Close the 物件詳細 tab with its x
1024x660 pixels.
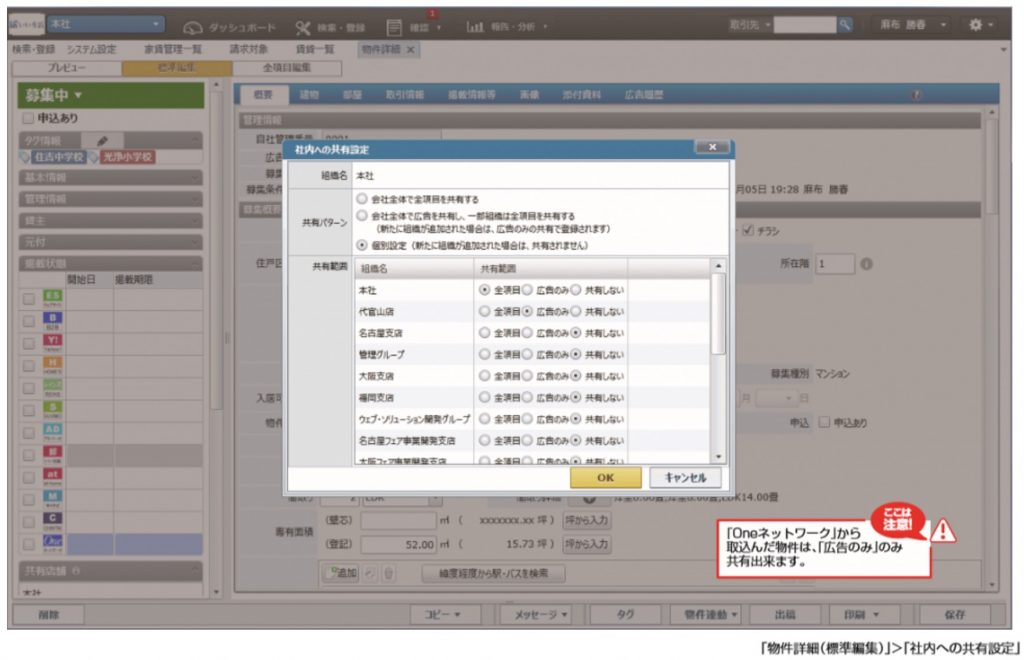pos(410,50)
